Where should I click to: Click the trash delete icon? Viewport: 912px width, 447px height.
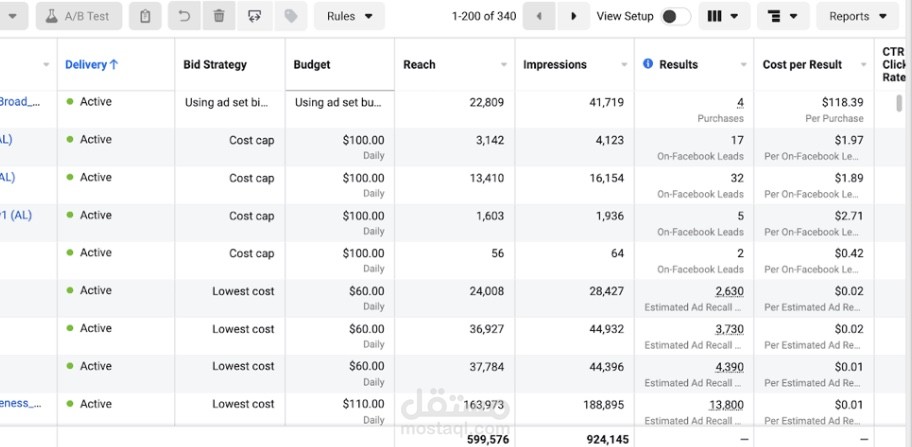click(x=219, y=16)
